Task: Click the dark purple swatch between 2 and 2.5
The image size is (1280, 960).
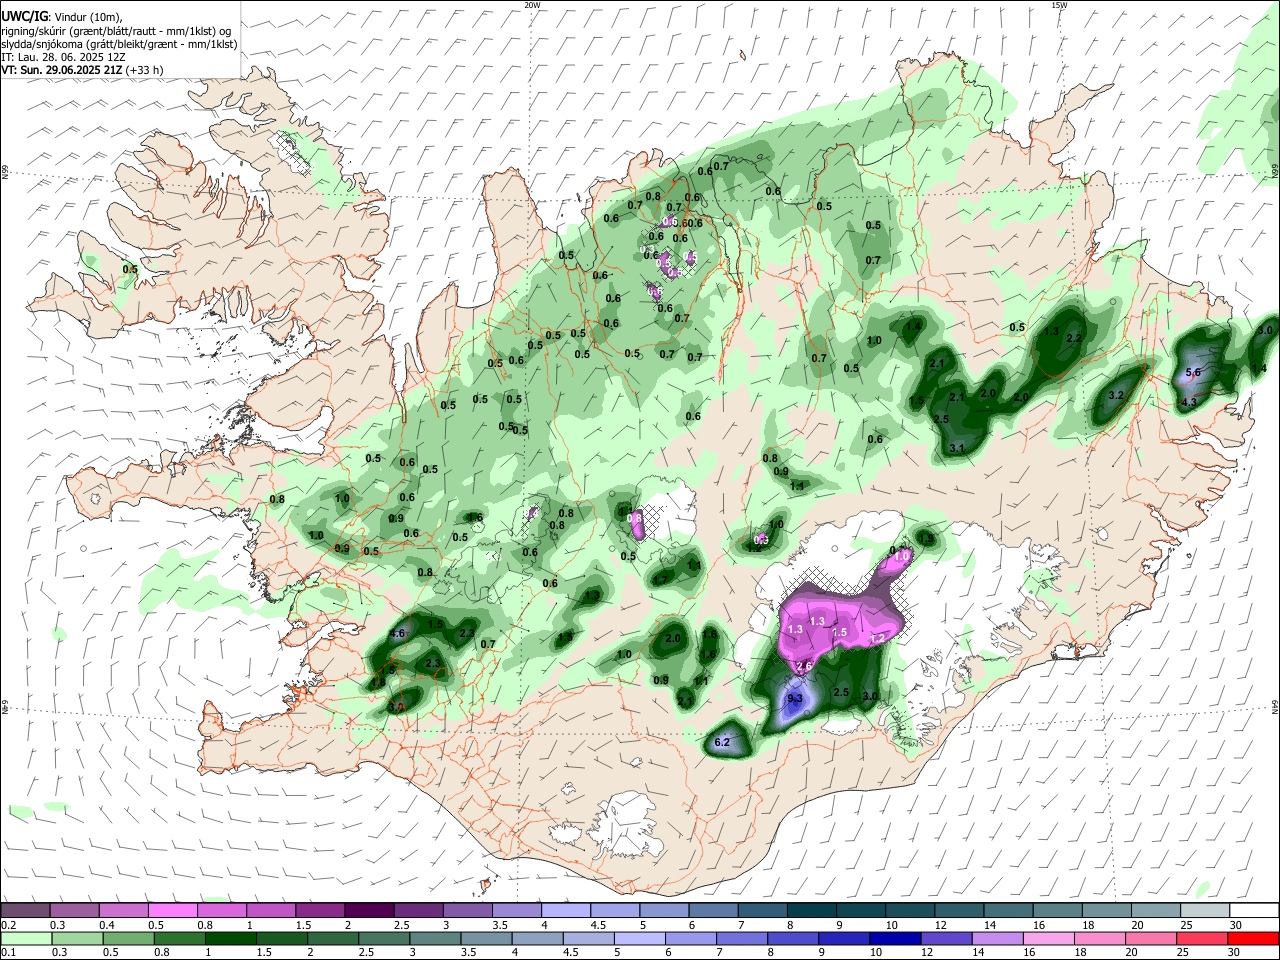Action: click(x=369, y=910)
